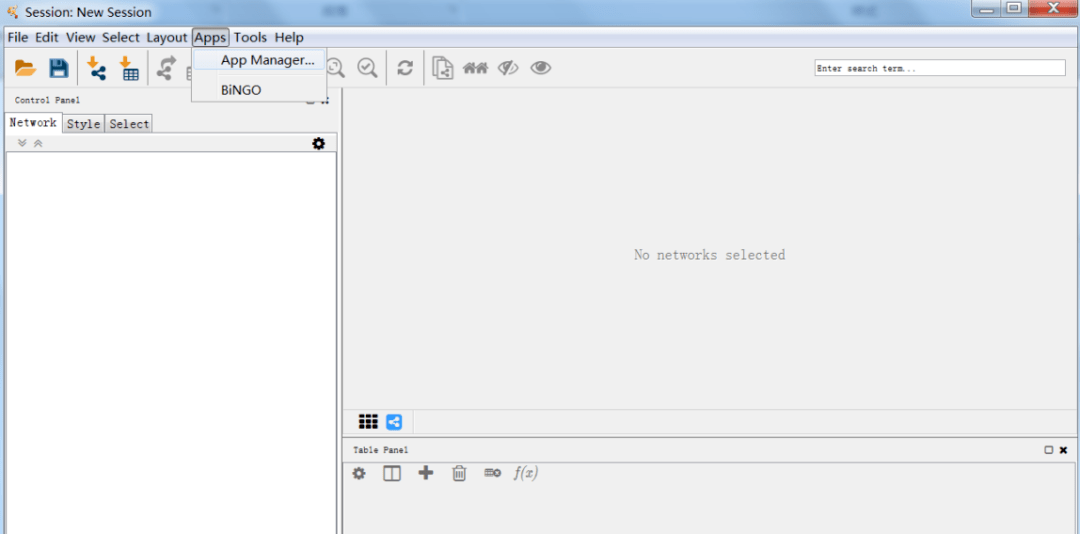
Task: Expand all networks double-down chevron
Action: coord(22,143)
